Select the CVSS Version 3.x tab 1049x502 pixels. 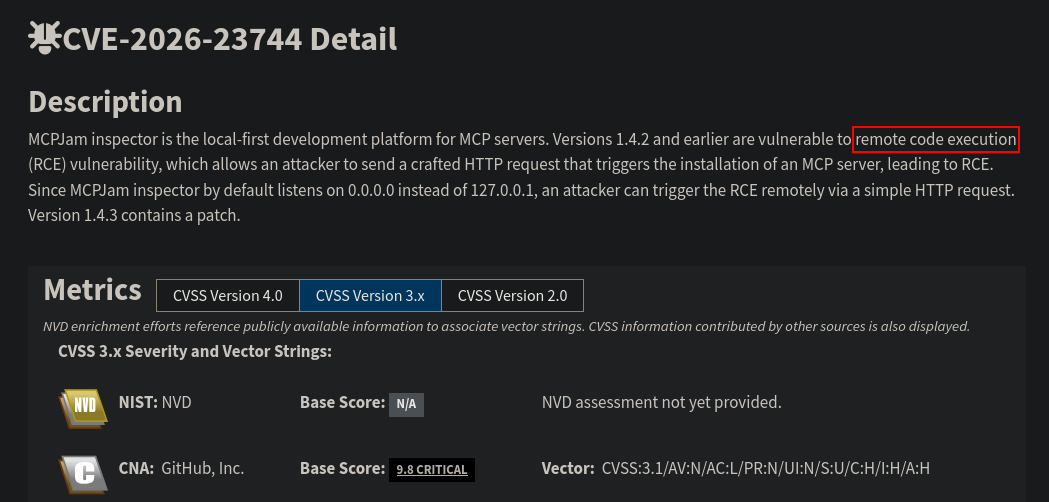pyautogui.click(x=370, y=296)
